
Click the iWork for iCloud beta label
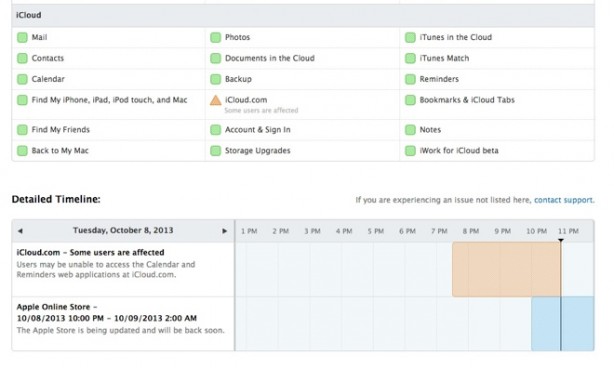coord(459,151)
